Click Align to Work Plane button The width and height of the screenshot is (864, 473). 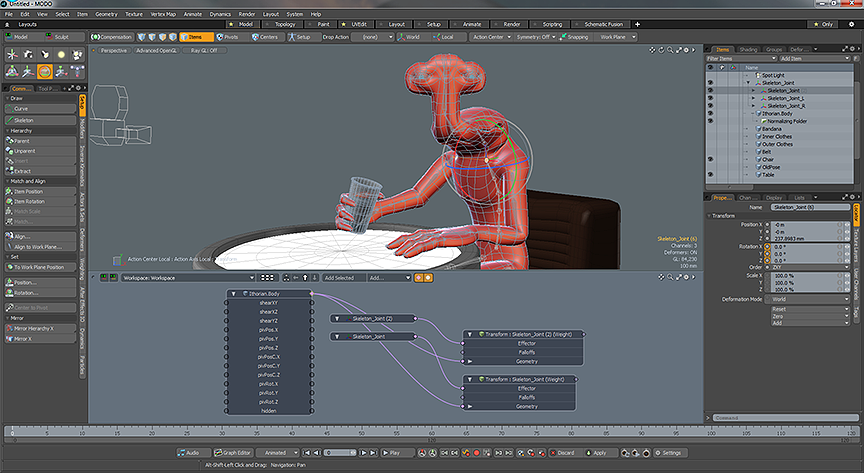point(40,246)
